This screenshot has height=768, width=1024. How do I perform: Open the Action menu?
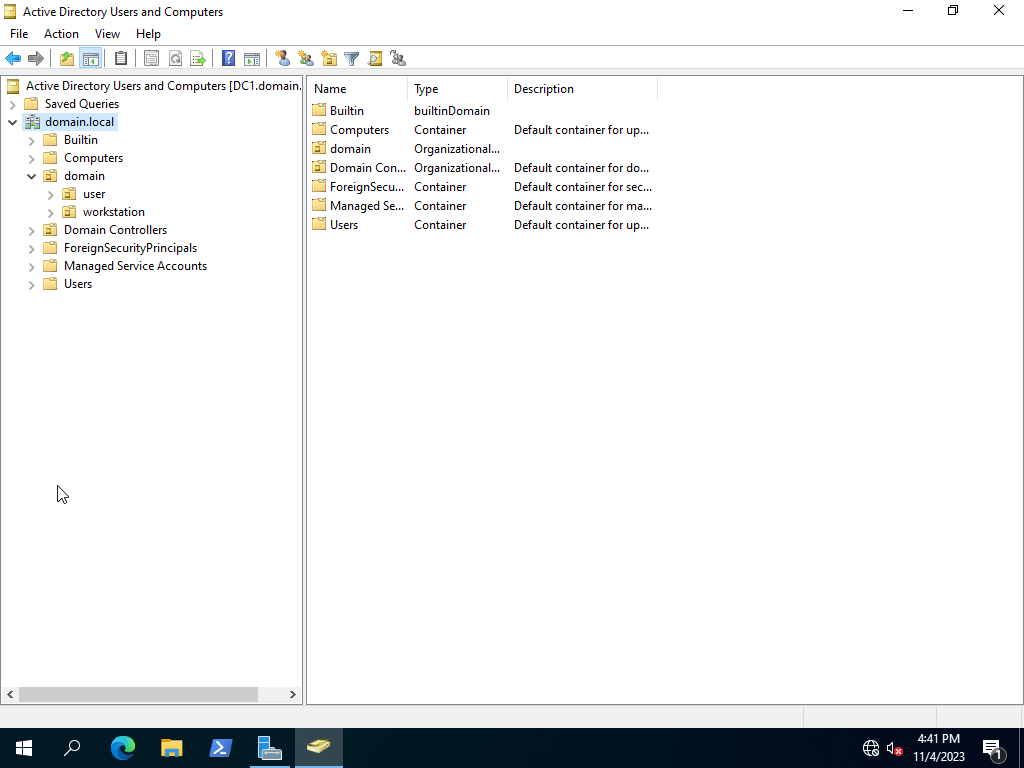[61, 34]
